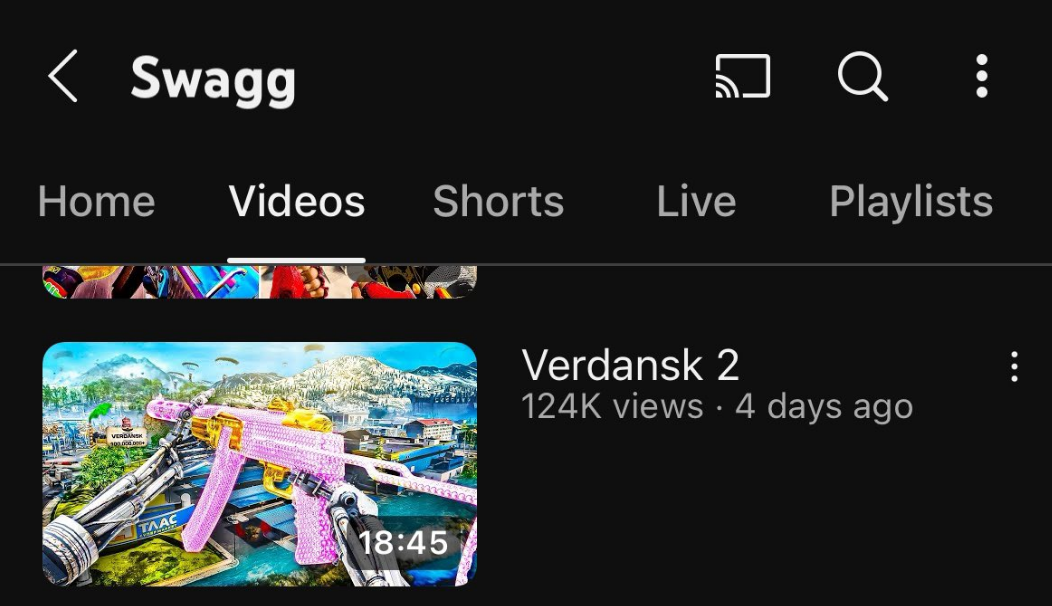Open the Cast to device icon

pyautogui.click(x=742, y=76)
